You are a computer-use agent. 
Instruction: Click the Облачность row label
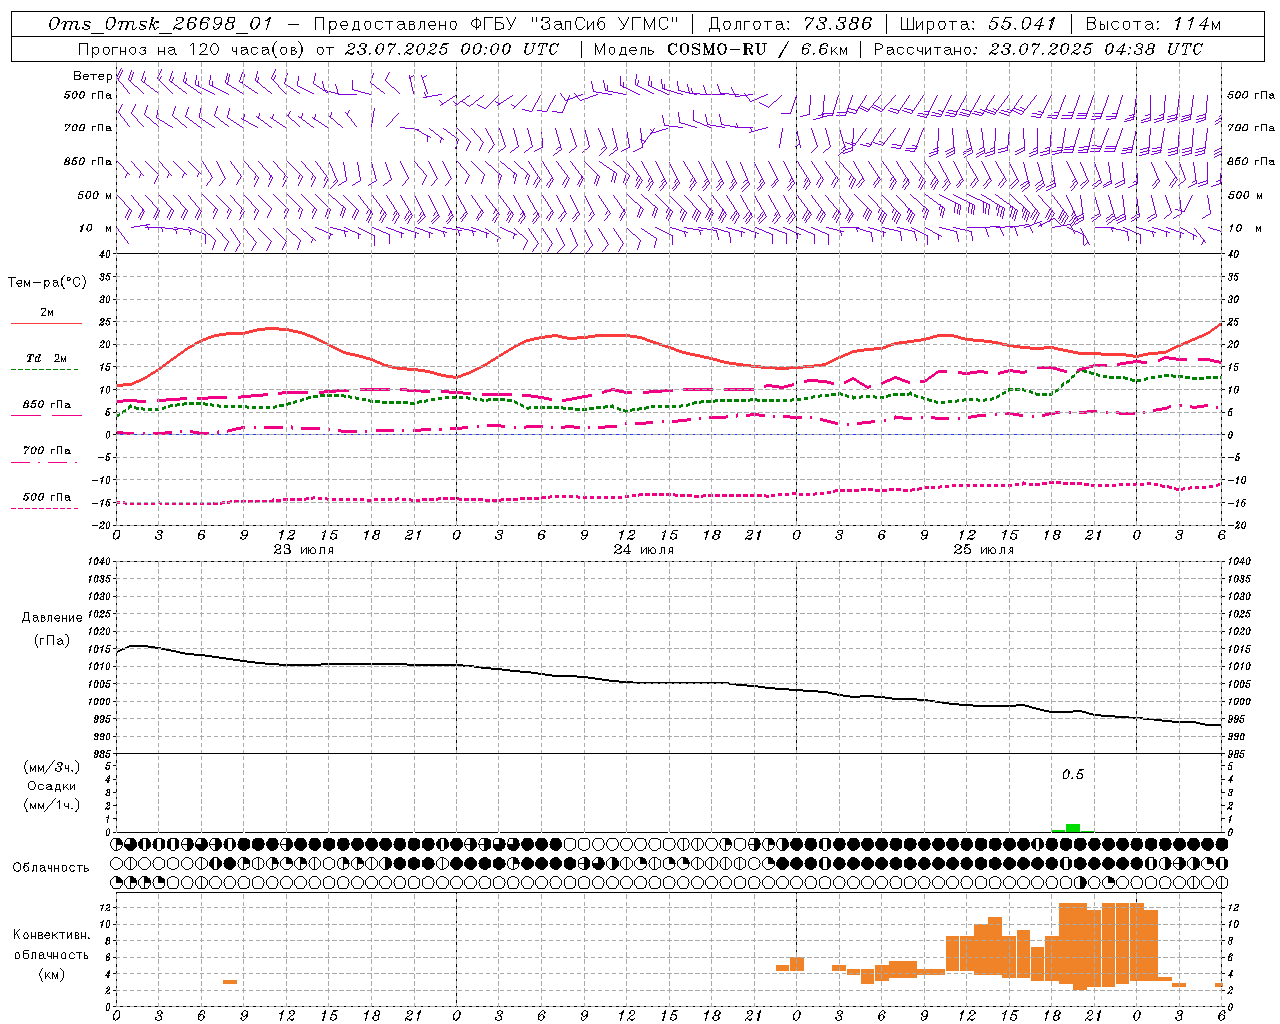pyautogui.click(x=51, y=868)
